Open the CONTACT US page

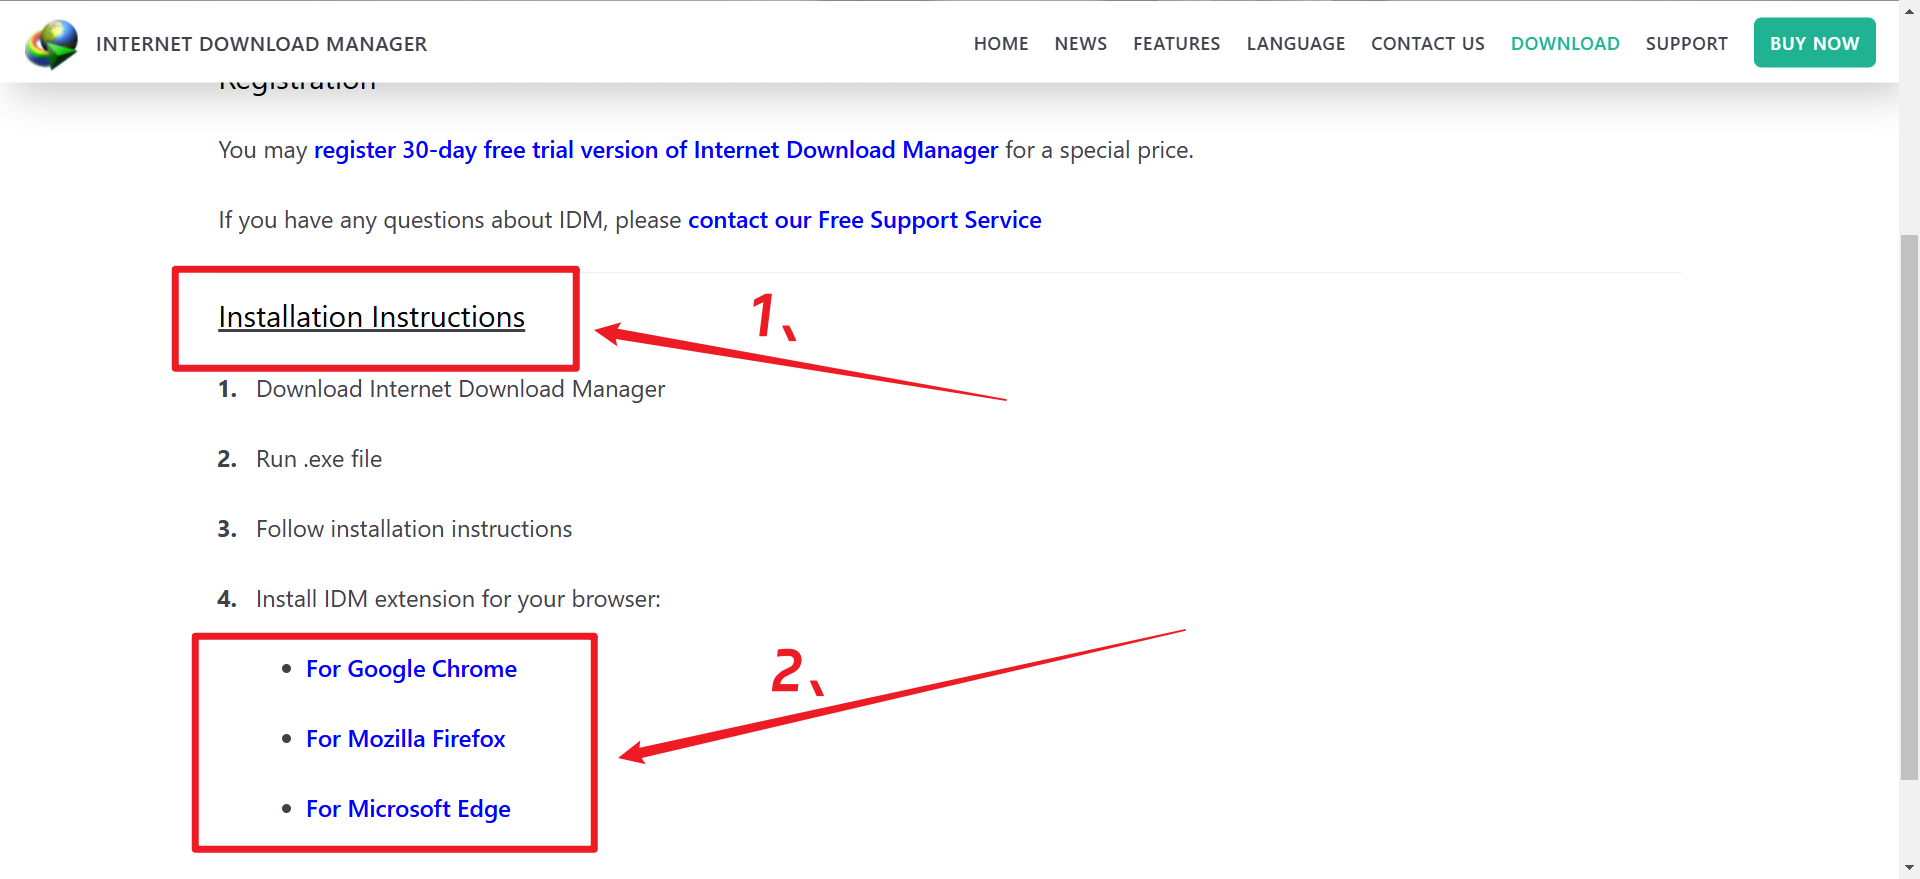[1427, 44]
